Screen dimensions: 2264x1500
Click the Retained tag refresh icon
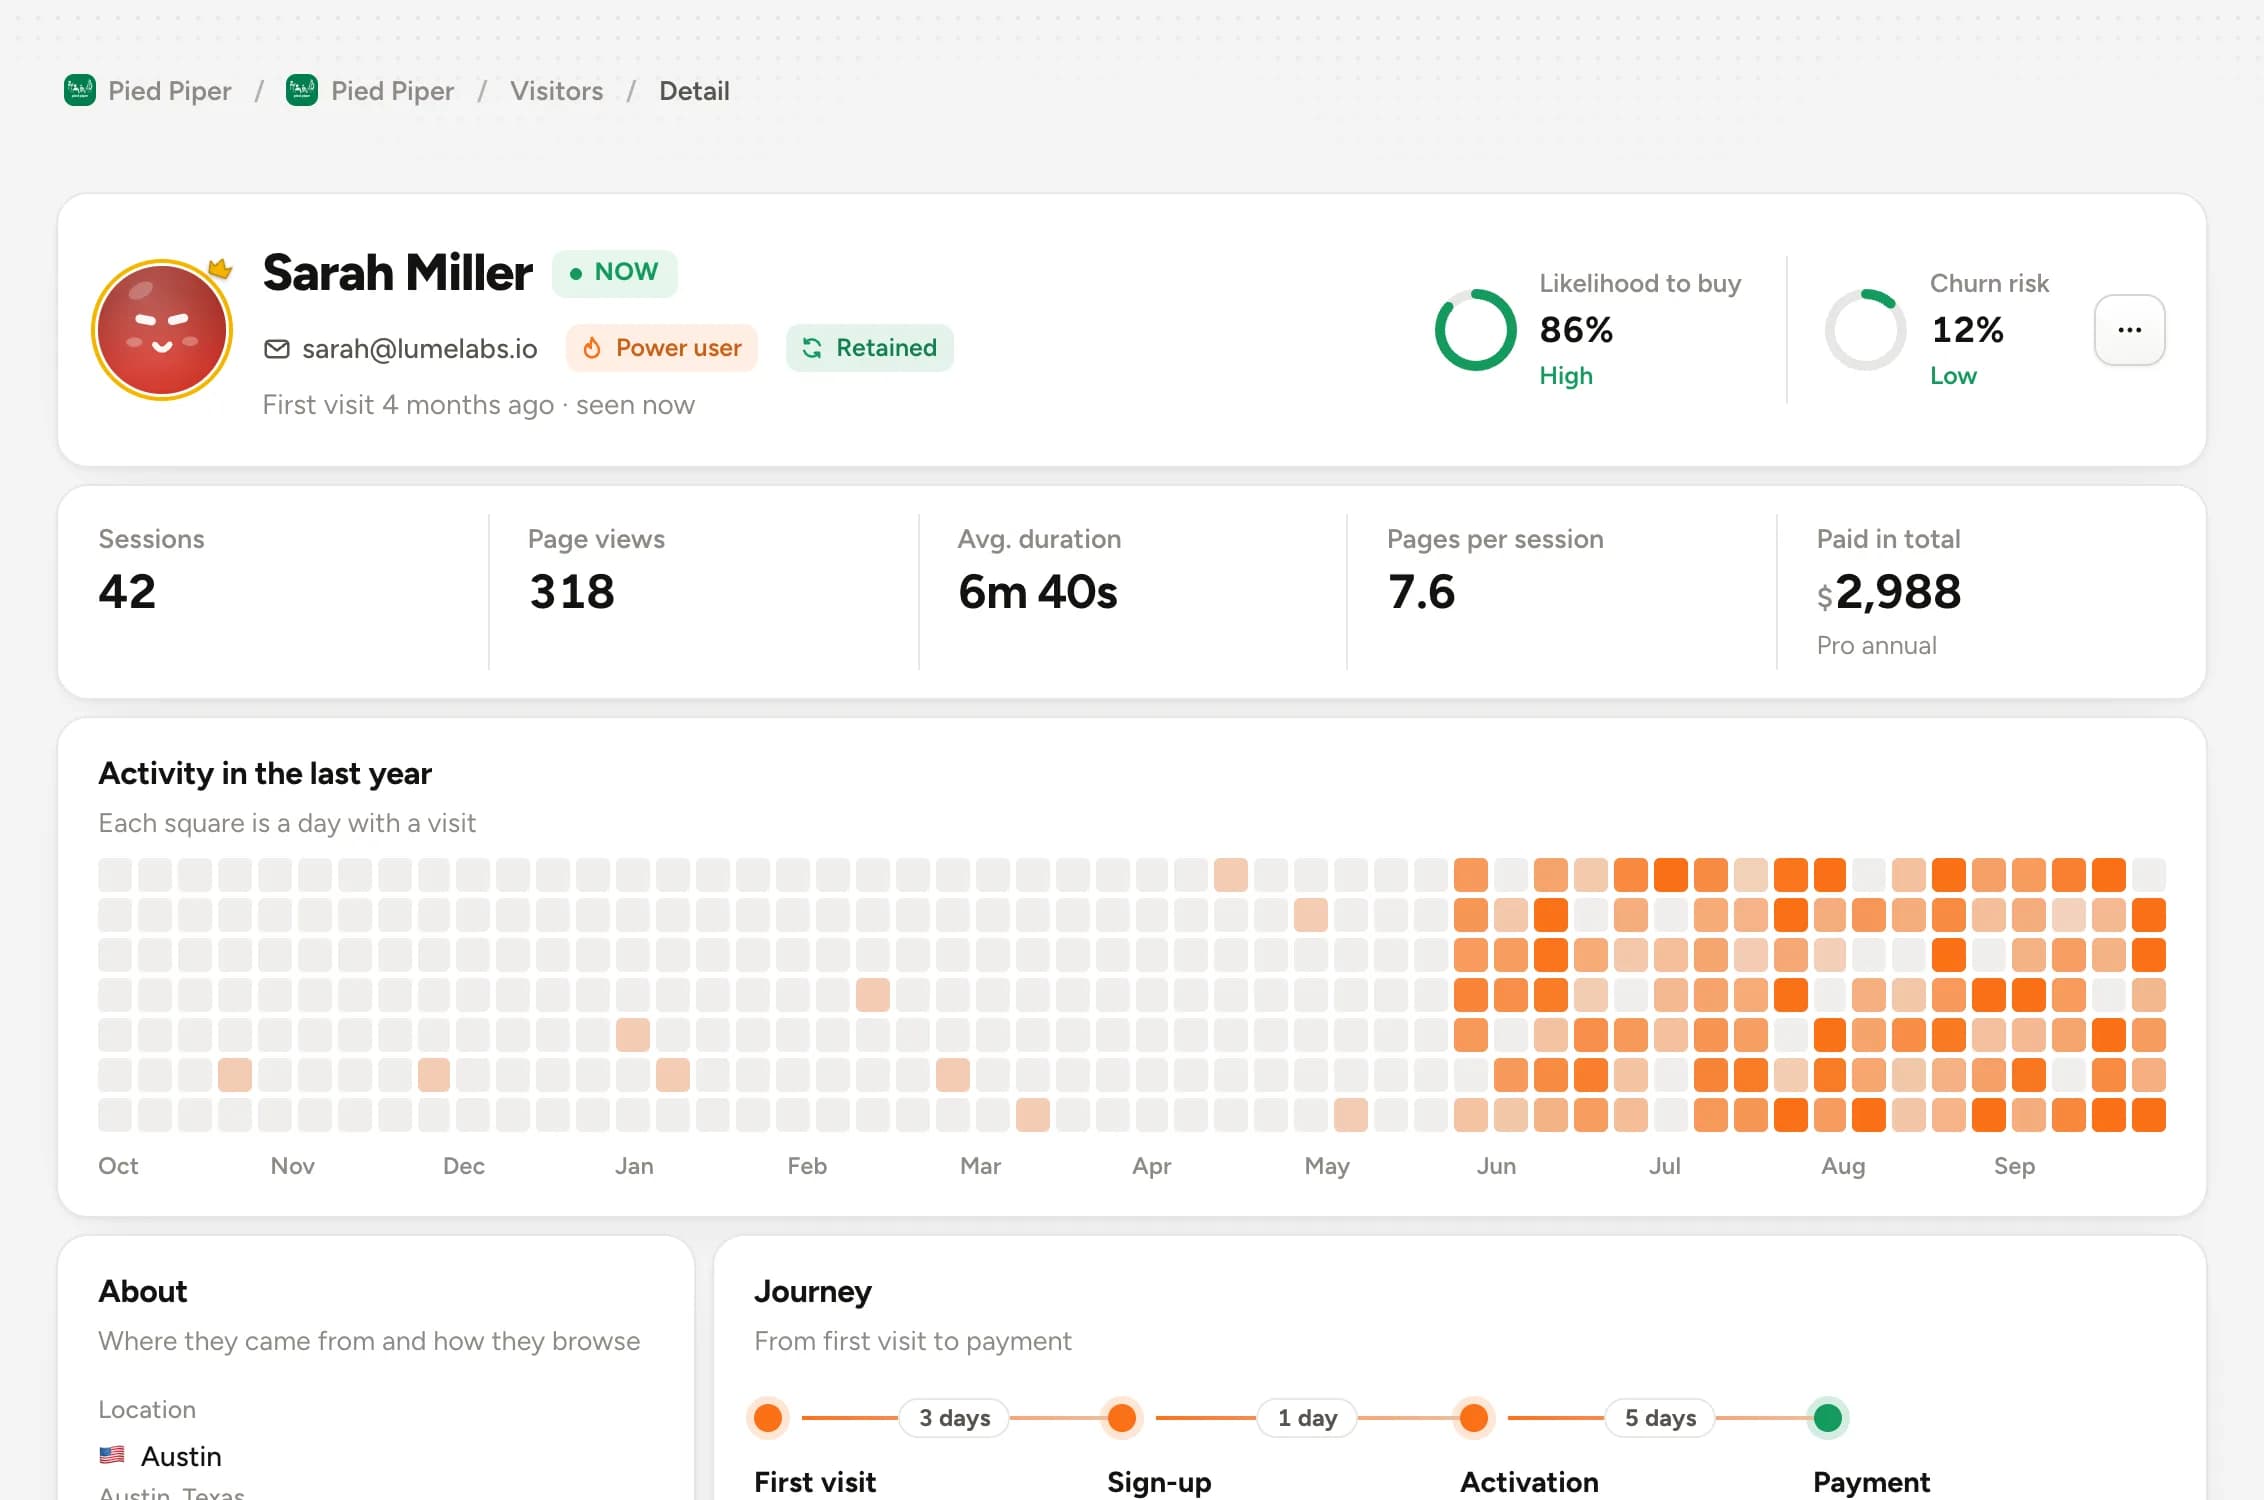coord(812,348)
